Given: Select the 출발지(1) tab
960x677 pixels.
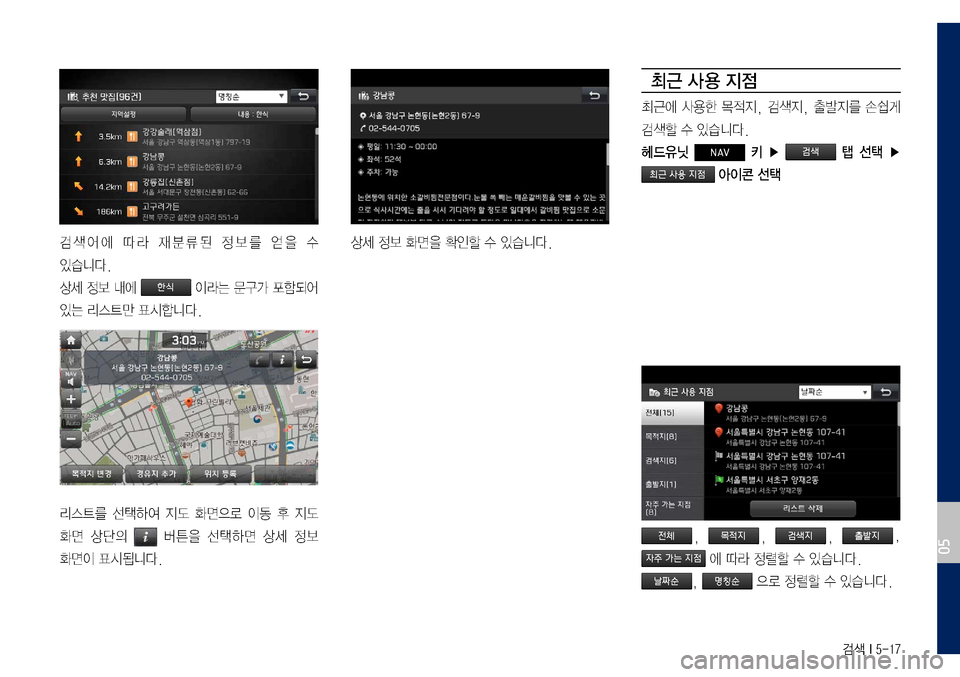Looking at the screenshot, I should tap(672, 484).
